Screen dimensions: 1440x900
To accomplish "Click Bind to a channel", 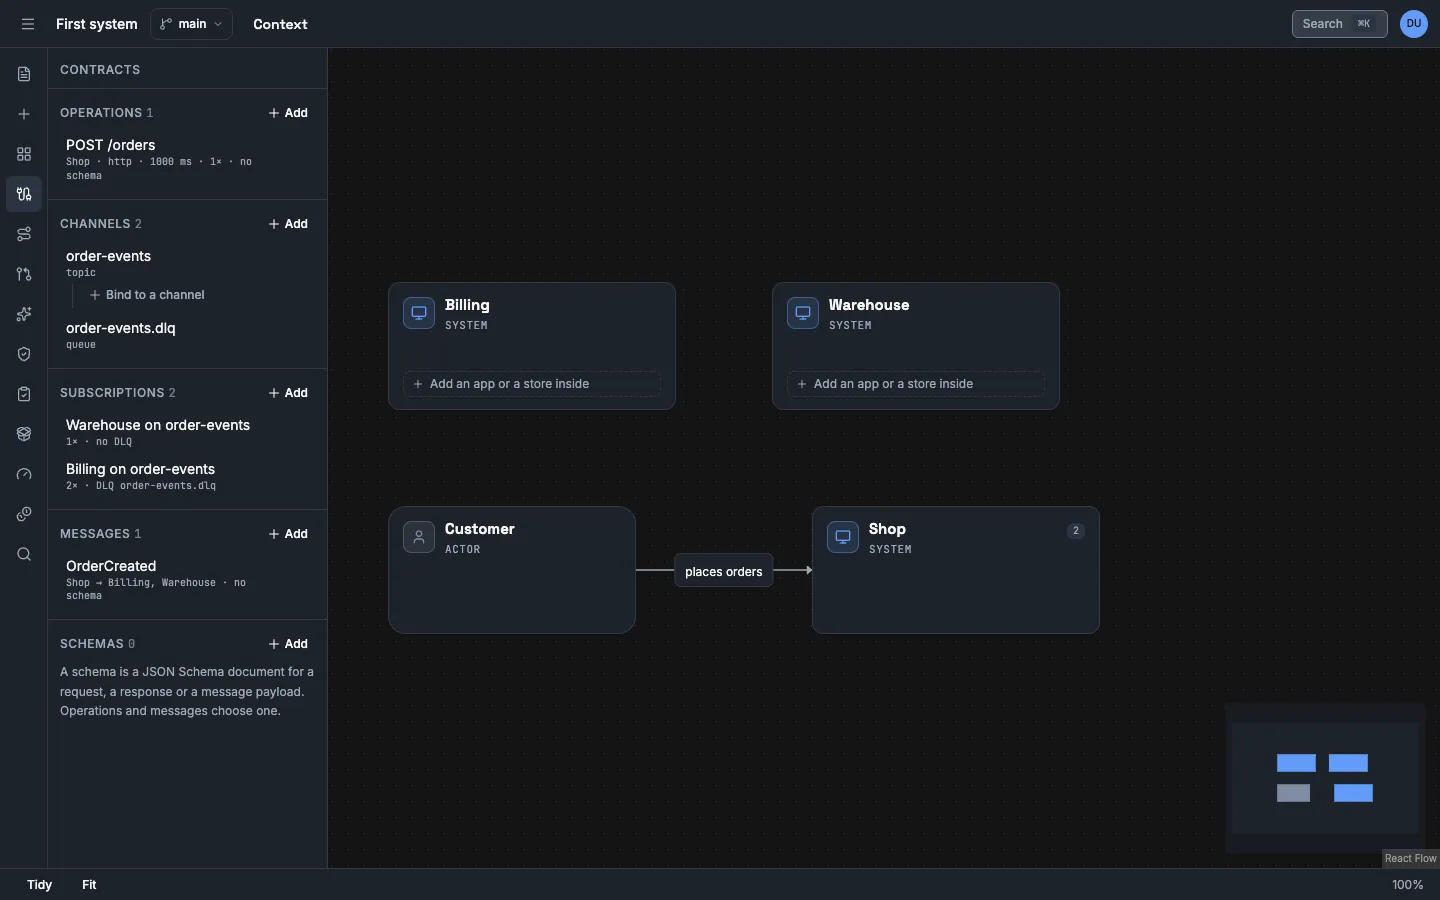I will point(147,295).
